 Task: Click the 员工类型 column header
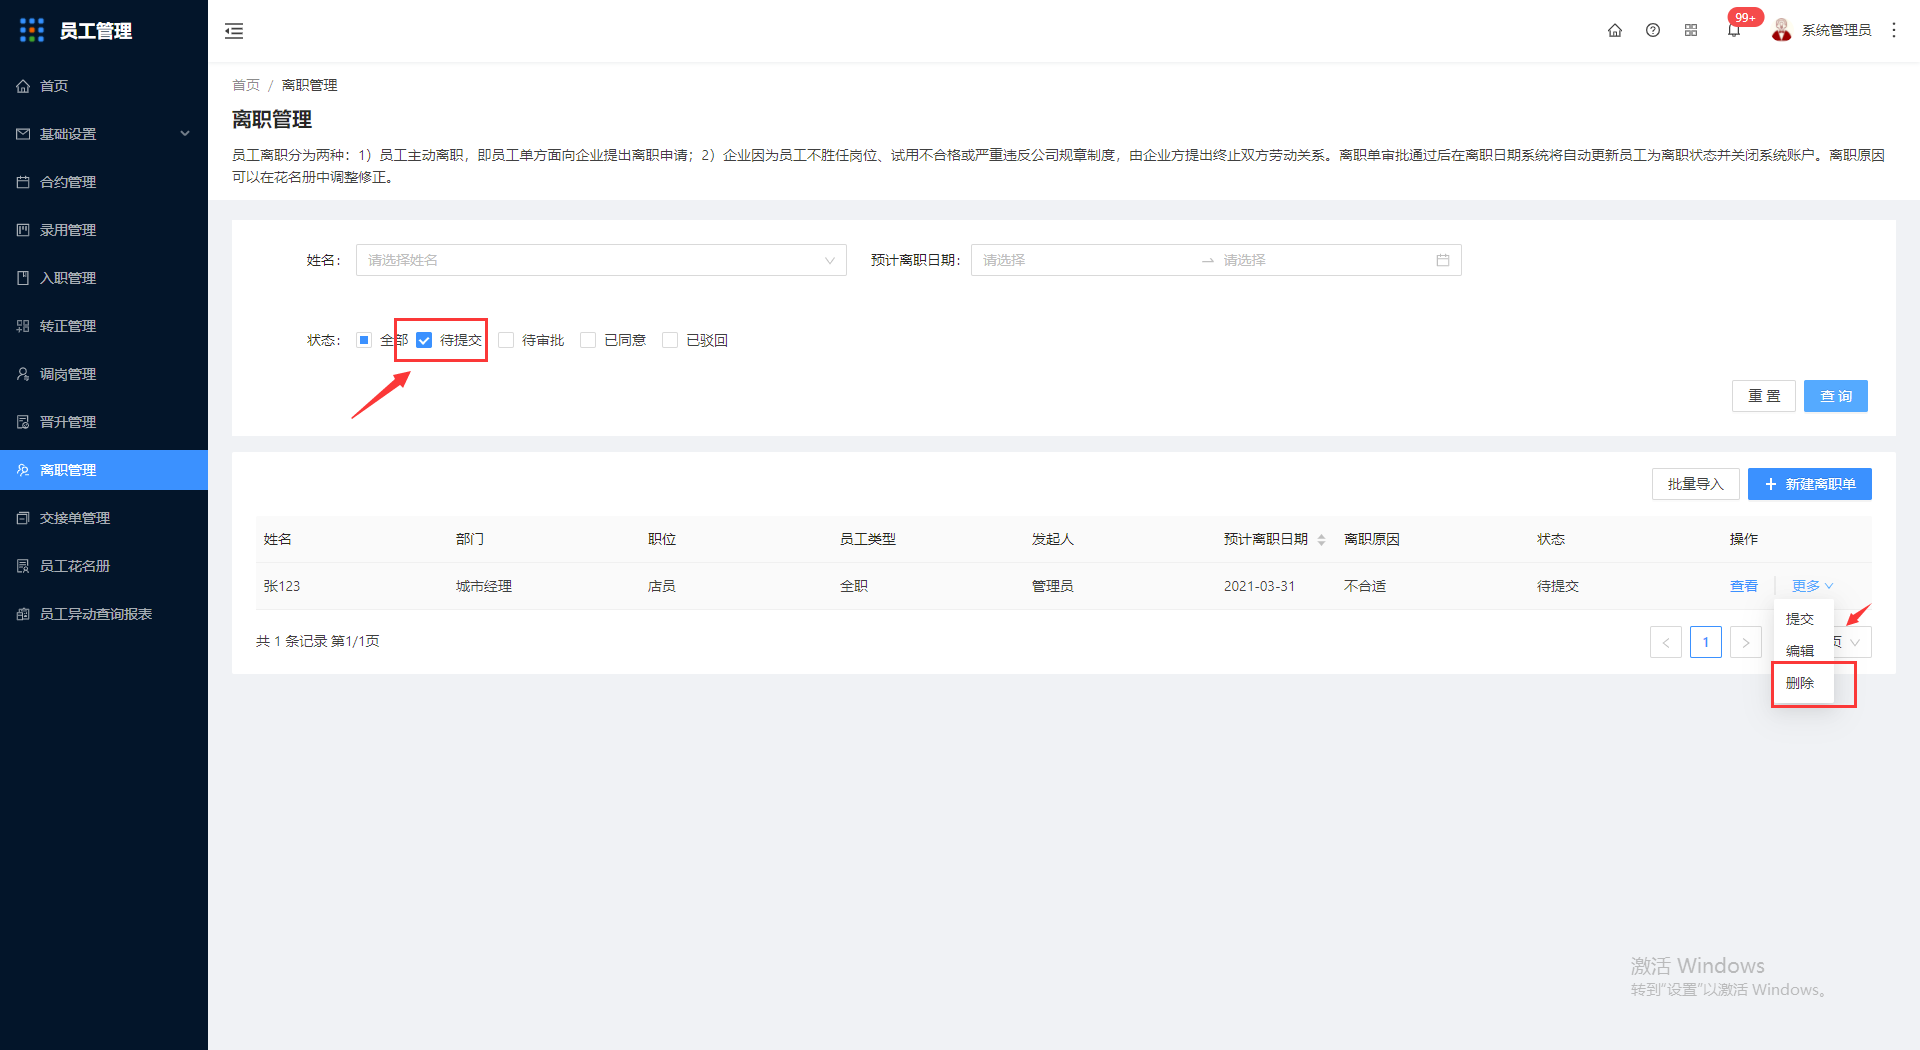(868, 539)
